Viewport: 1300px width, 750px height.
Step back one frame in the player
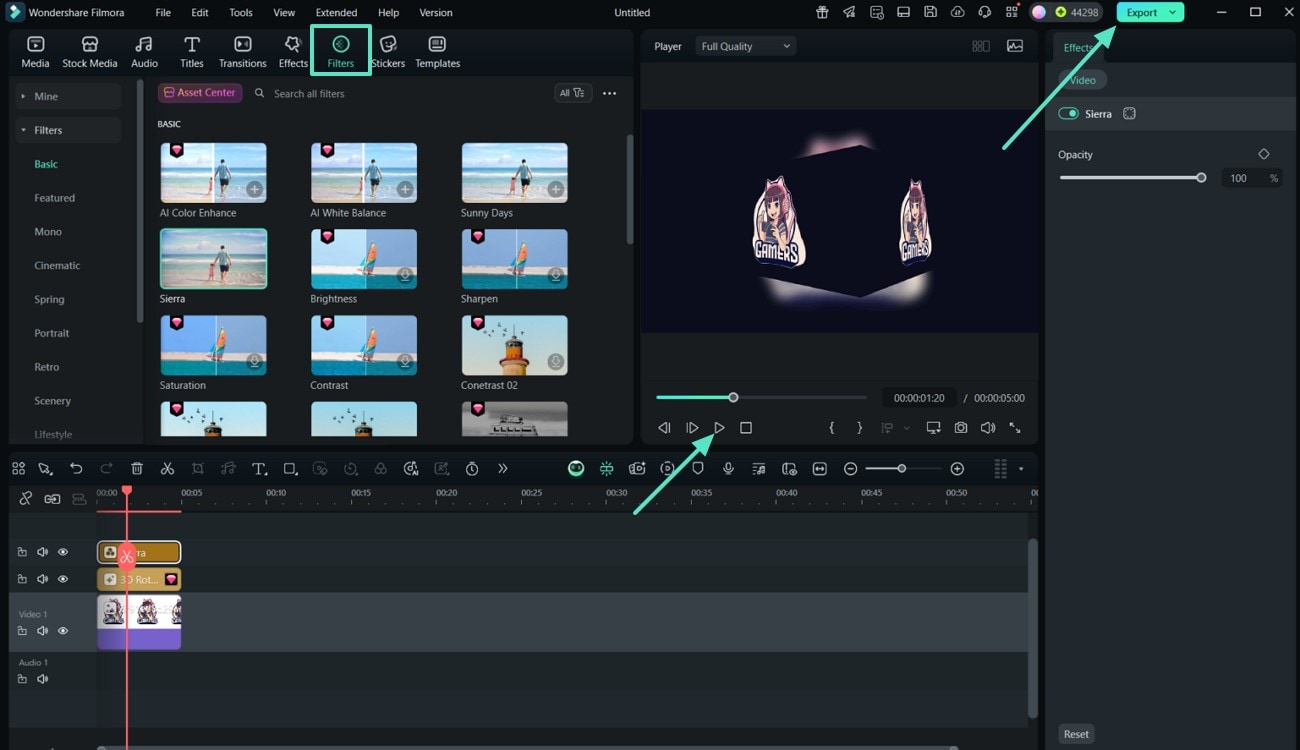664,428
